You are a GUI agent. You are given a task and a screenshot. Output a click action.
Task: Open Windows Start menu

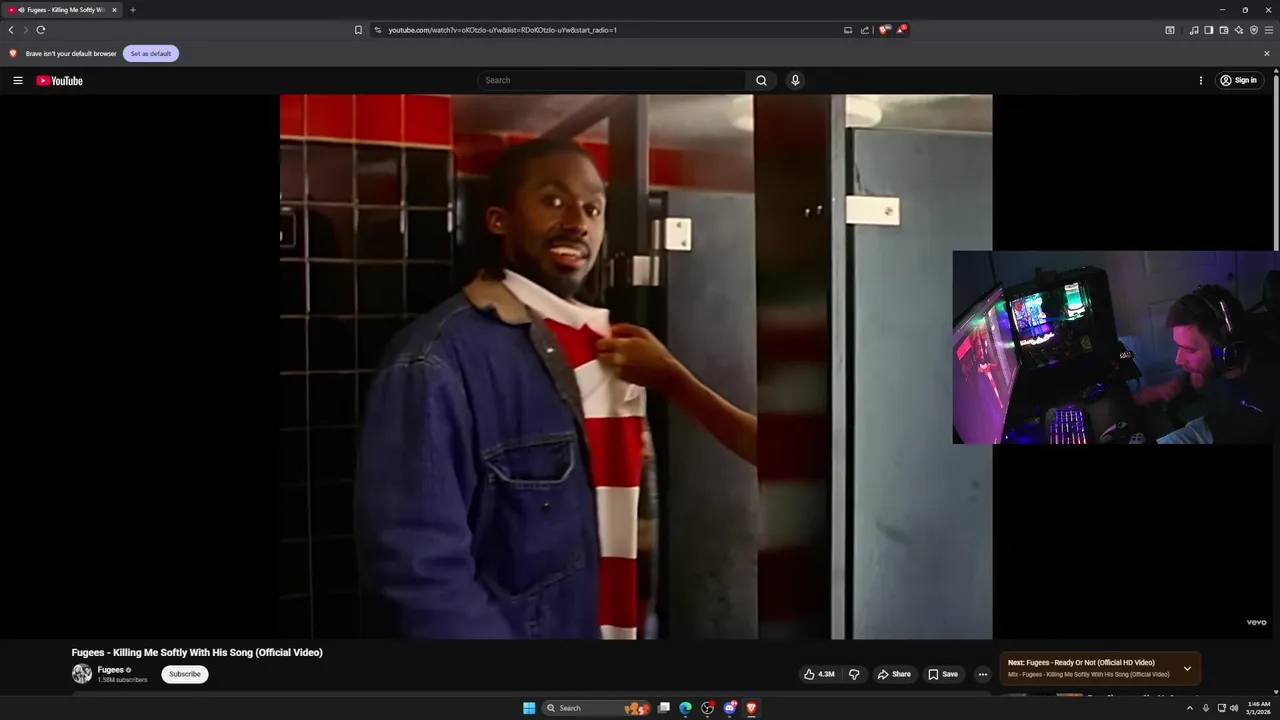(x=529, y=708)
